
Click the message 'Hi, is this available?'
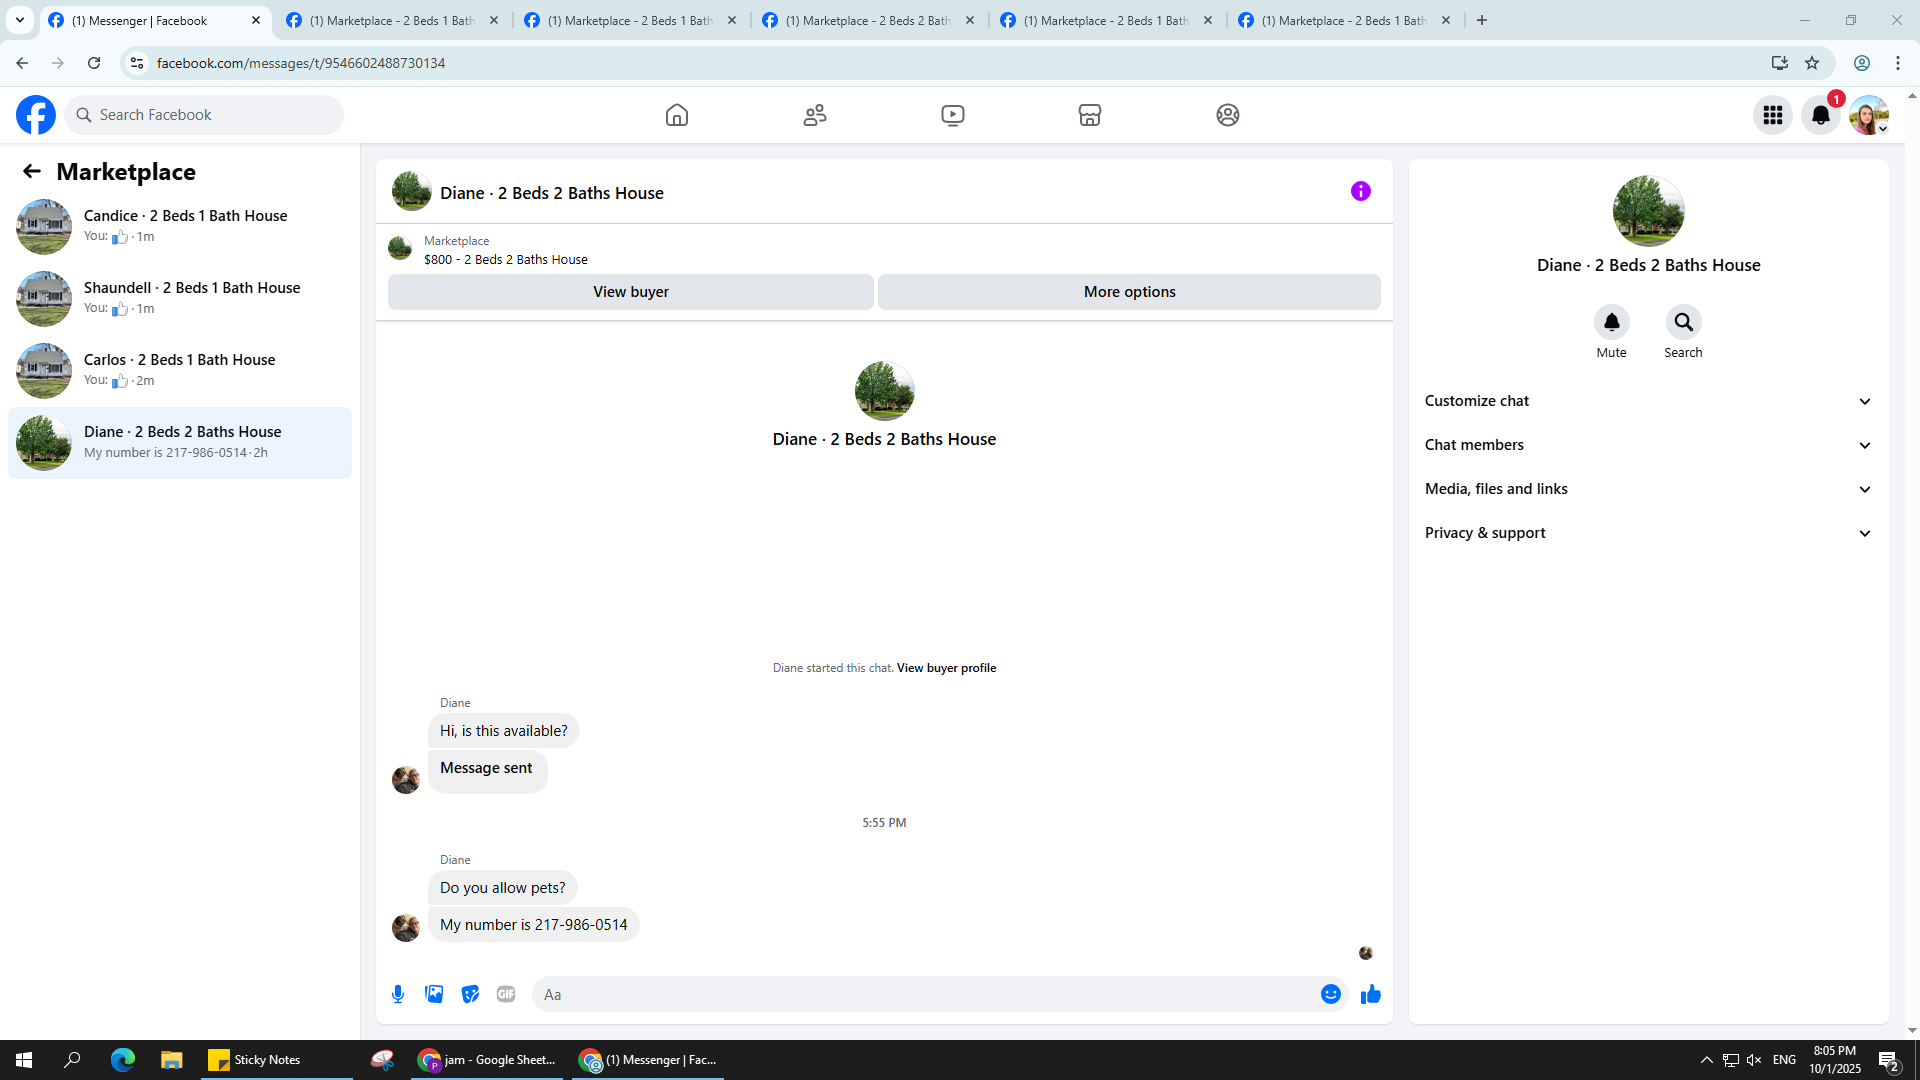[x=504, y=731]
